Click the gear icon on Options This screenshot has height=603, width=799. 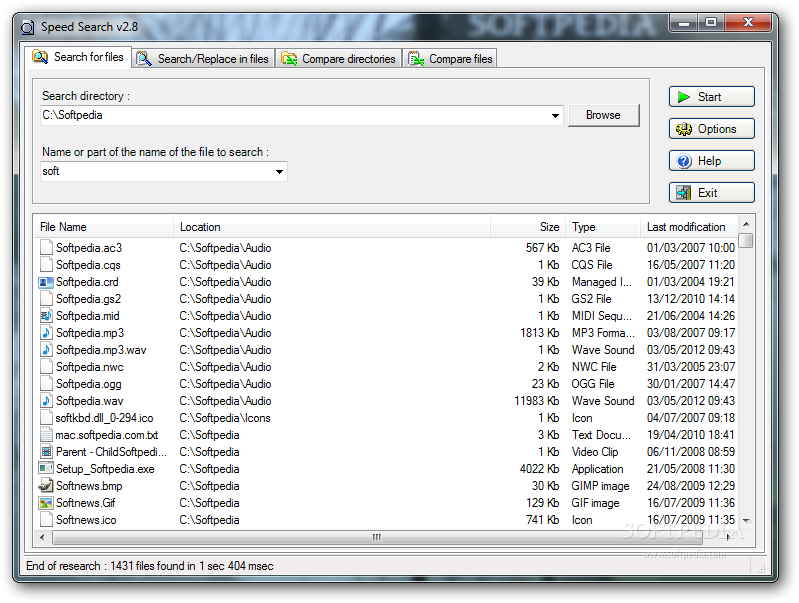(x=684, y=129)
